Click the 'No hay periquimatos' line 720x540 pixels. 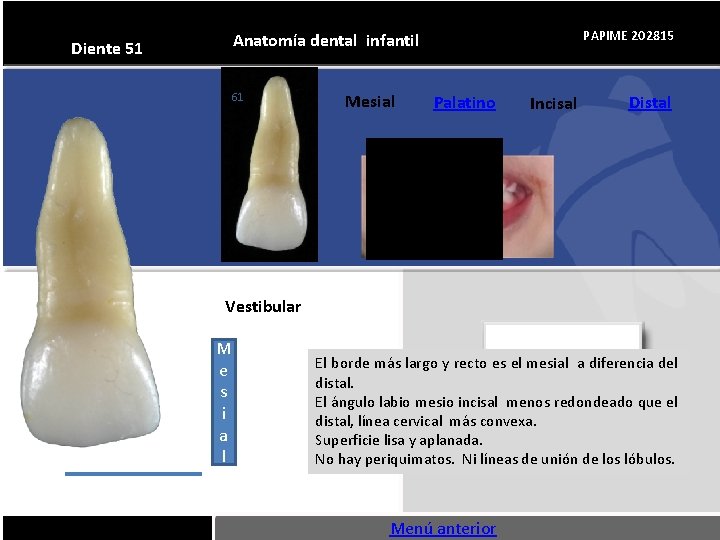click(495, 459)
